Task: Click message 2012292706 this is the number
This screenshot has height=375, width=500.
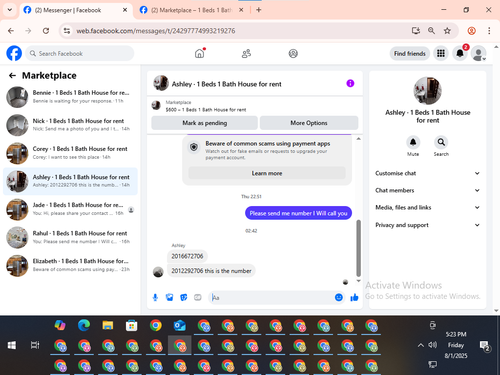Action: point(211,271)
